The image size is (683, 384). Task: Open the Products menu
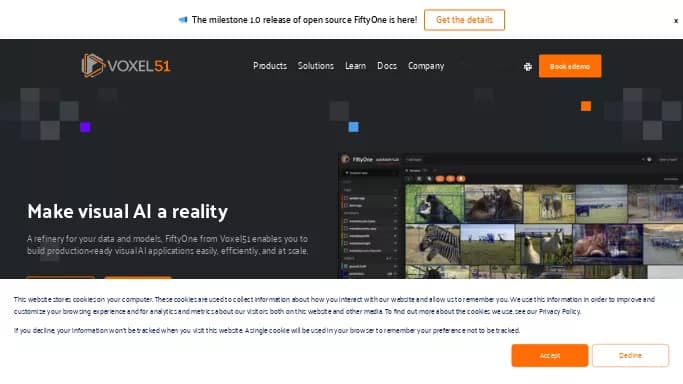[270, 66]
